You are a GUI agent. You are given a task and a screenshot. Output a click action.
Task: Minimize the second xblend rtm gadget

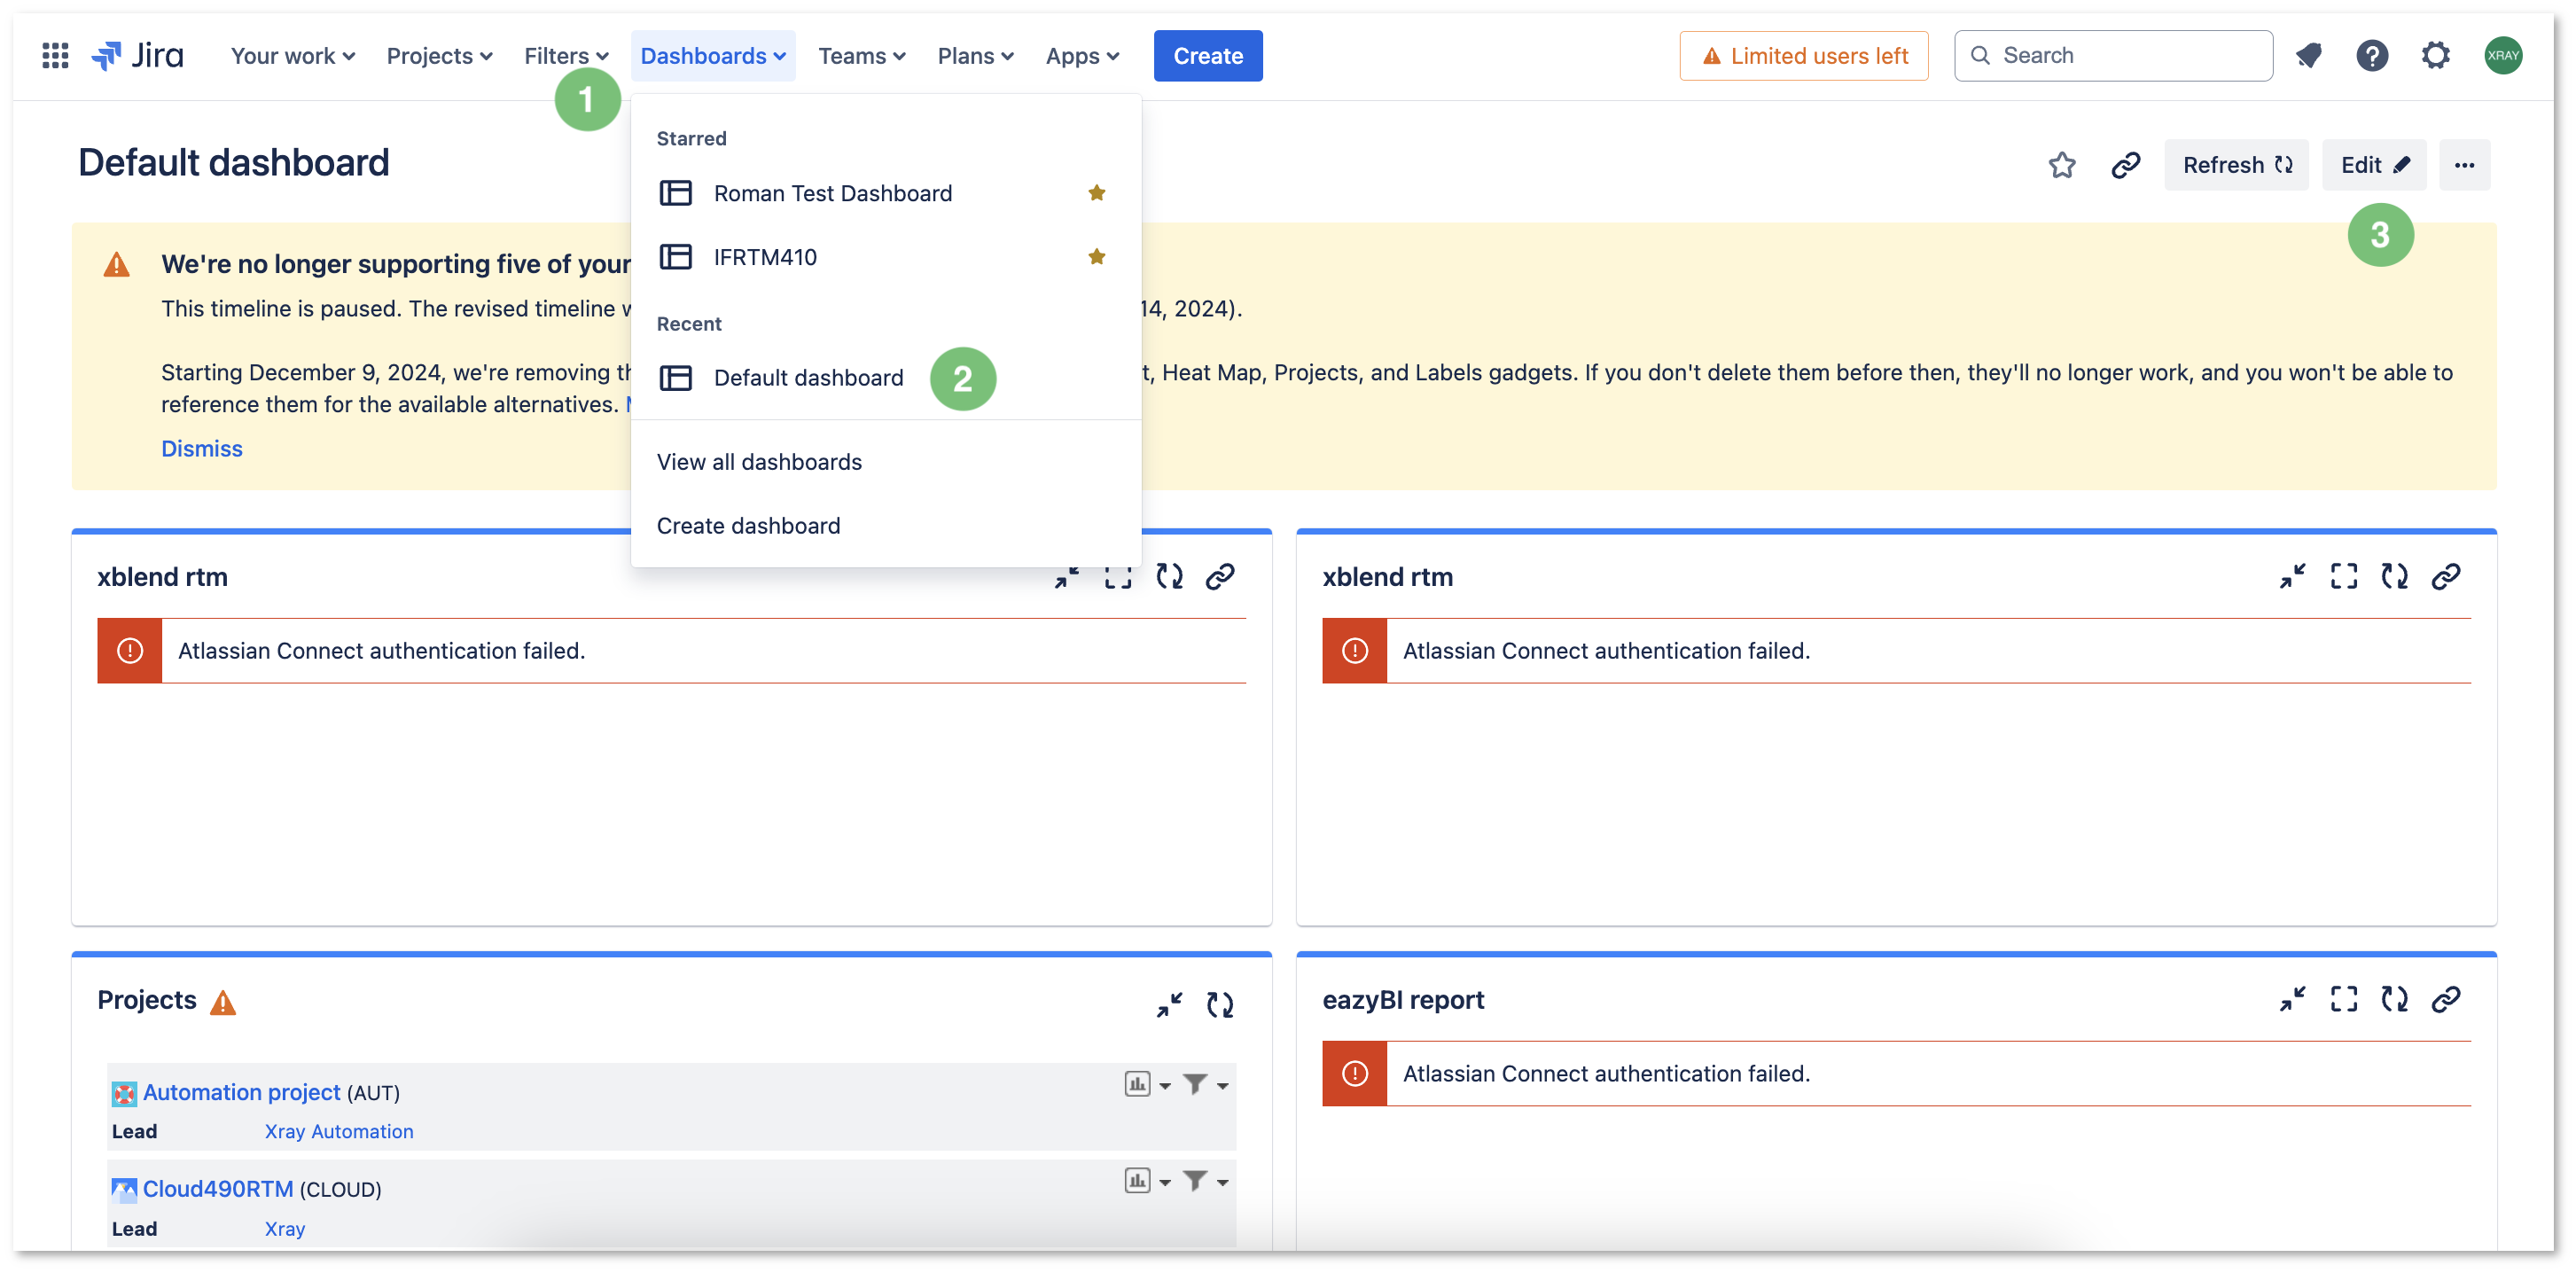tap(2292, 577)
